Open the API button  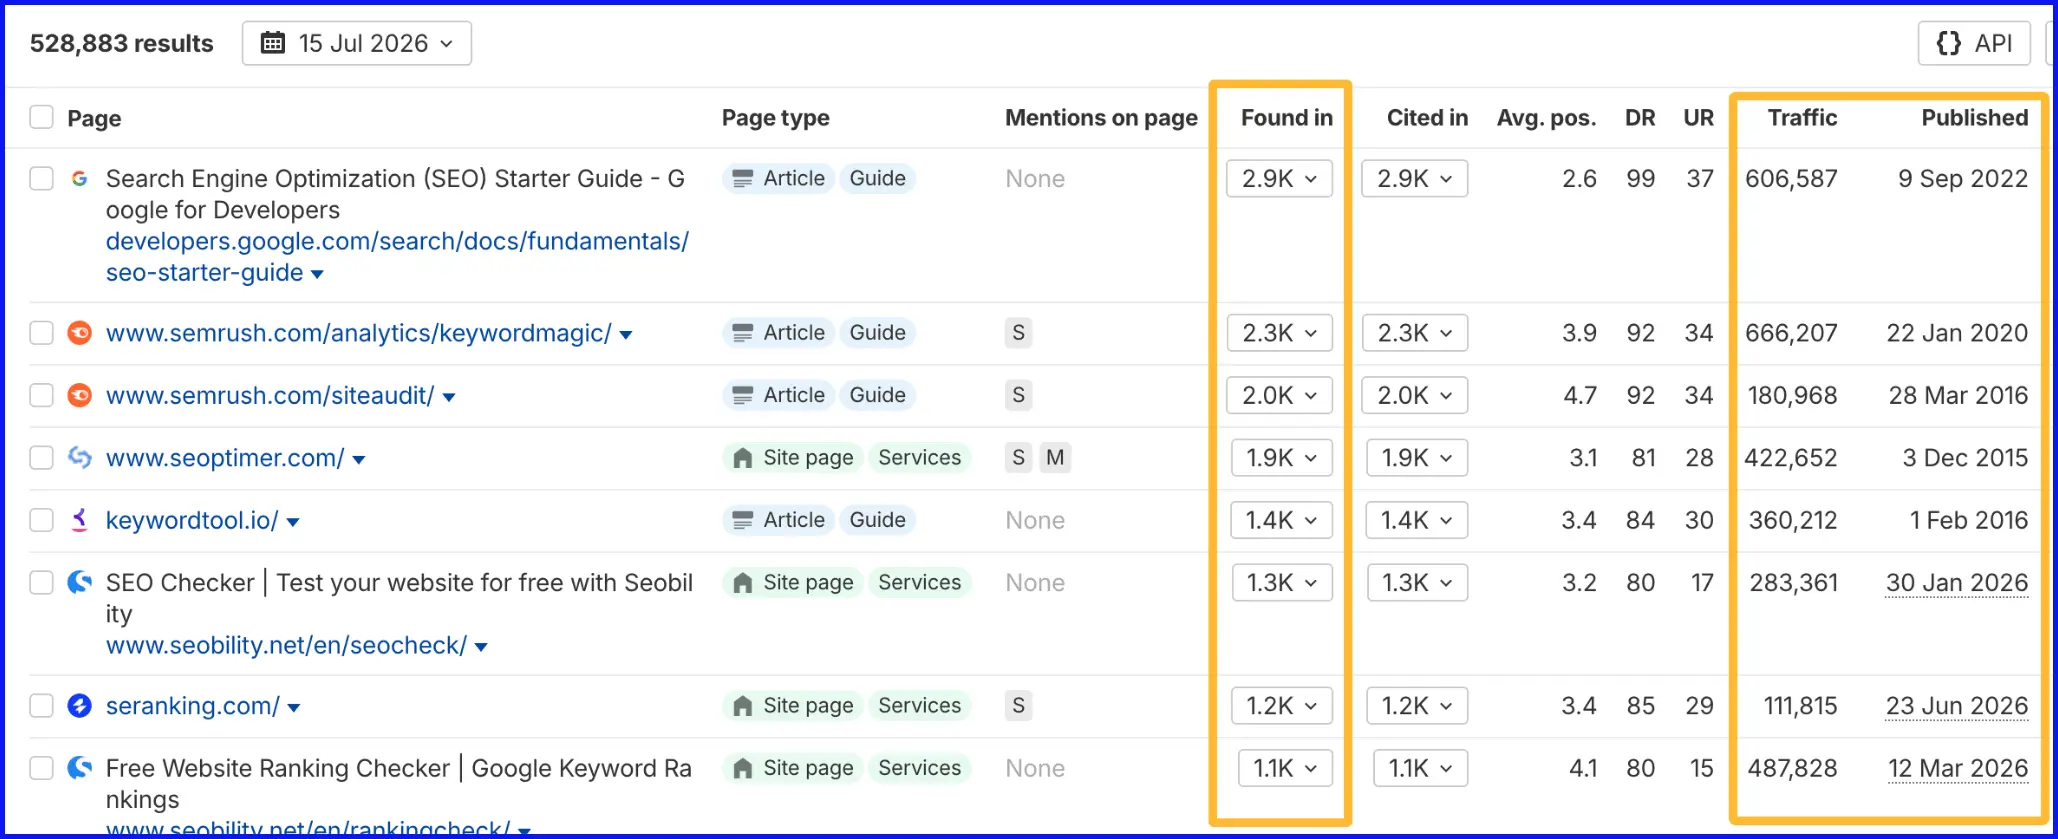click(1974, 43)
